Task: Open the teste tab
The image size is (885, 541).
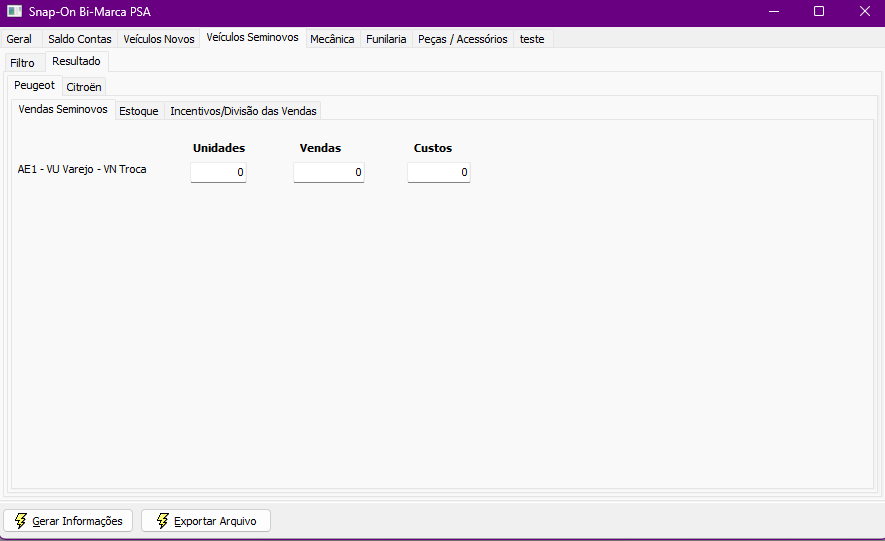Action: click(532, 39)
